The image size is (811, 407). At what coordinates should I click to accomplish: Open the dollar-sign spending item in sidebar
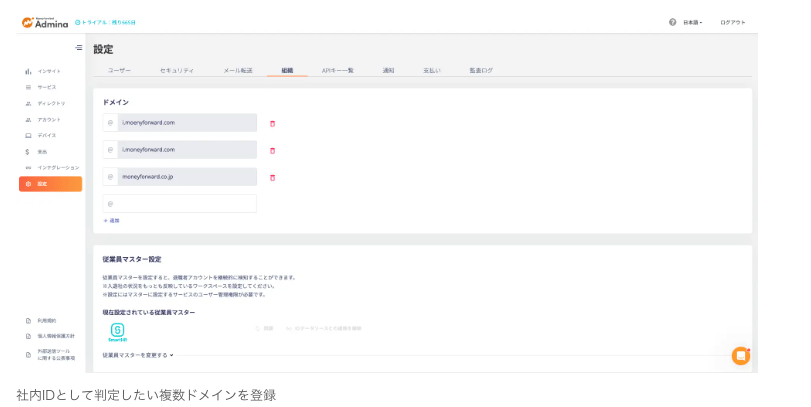(36, 152)
